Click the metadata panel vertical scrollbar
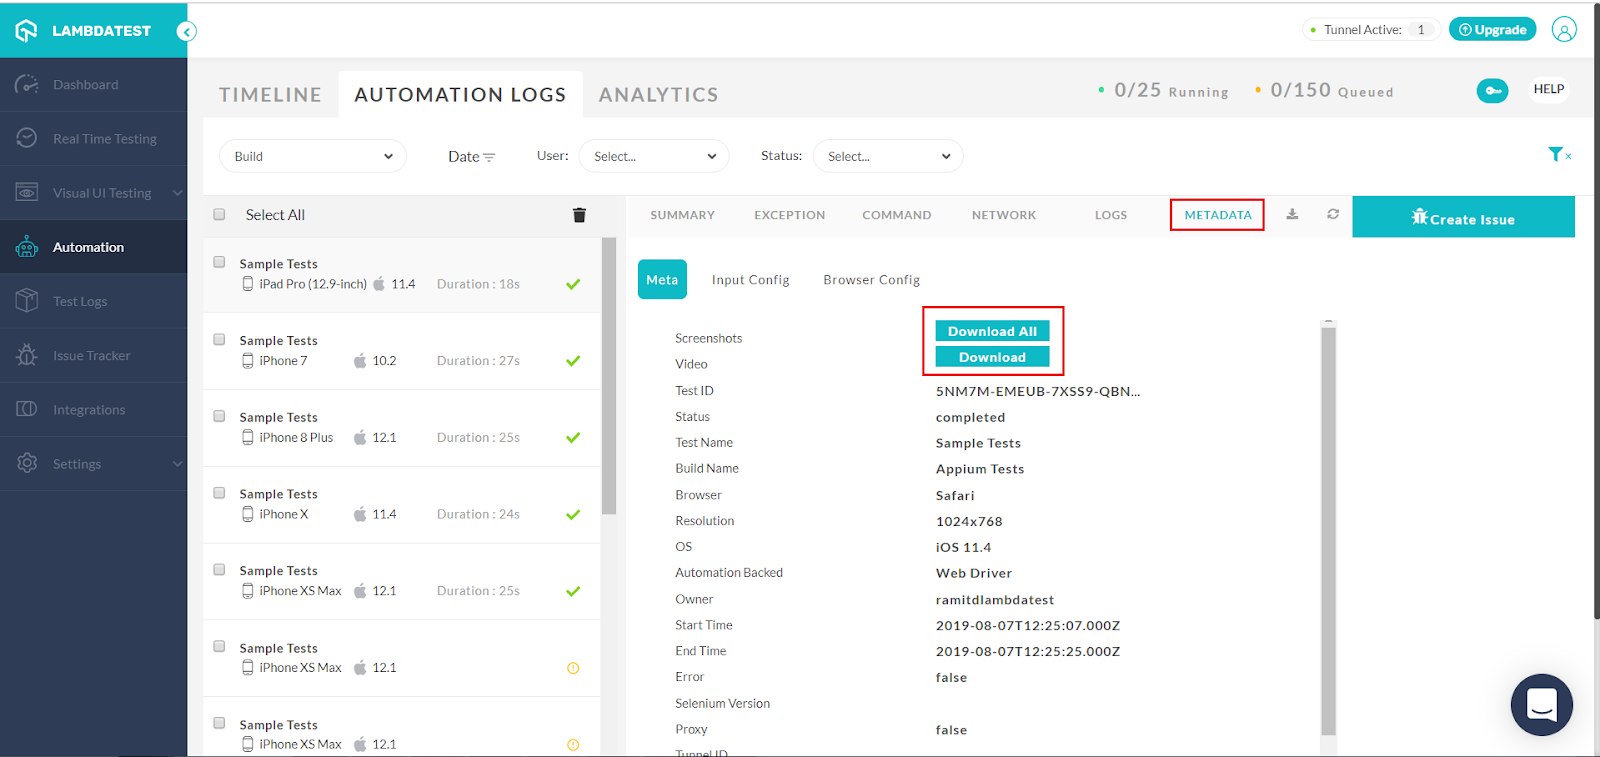The width and height of the screenshot is (1600, 757). click(1328, 530)
